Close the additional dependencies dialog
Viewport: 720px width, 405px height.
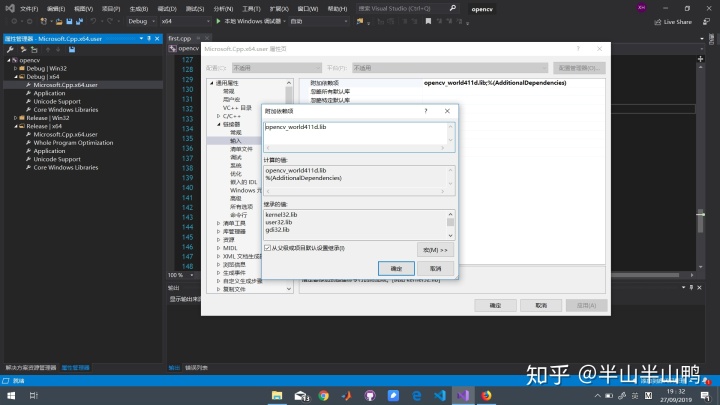tap(447, 111)
